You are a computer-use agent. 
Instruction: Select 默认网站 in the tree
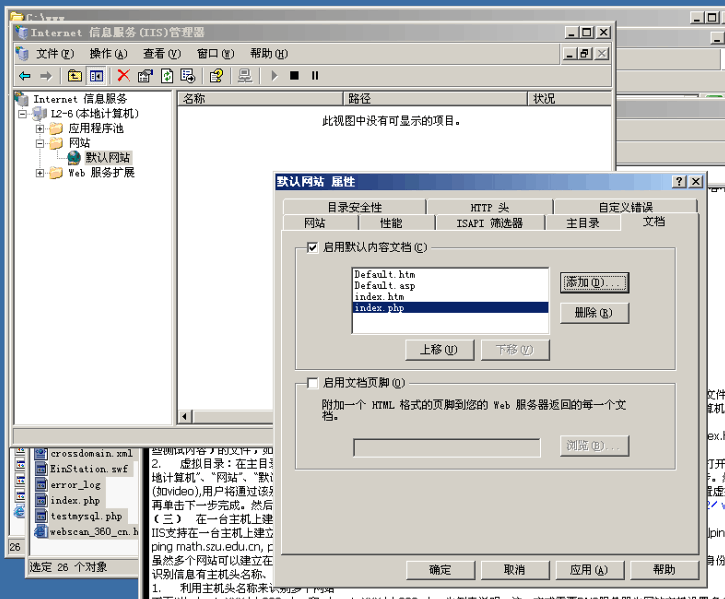point(107,158)
